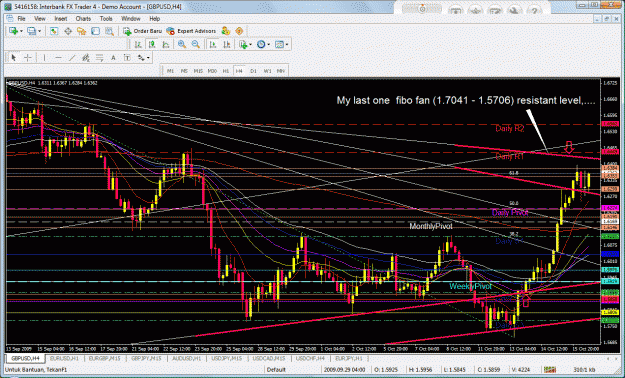The height and width of the screenshot is (378, 625).
Task: Switch to the GBPJPY,M15 chart tab
Action: [x=146, y=358]
